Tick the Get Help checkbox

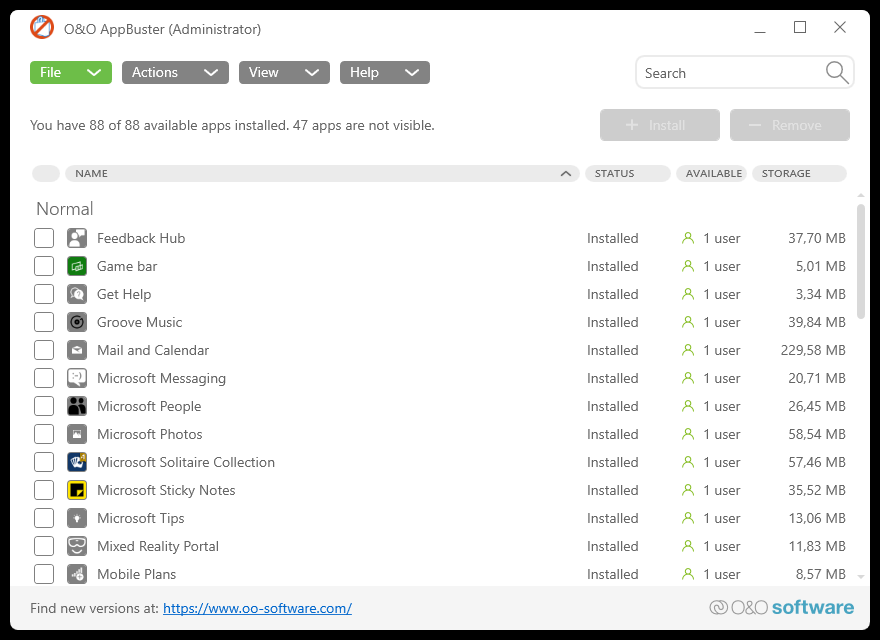coord(44,294)
